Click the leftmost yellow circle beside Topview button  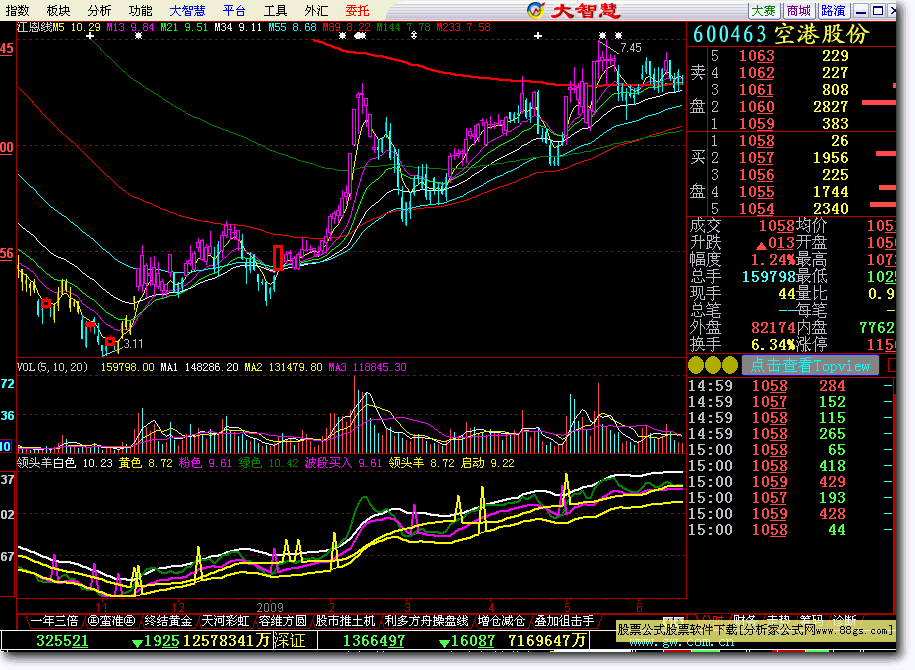[696, 366]
